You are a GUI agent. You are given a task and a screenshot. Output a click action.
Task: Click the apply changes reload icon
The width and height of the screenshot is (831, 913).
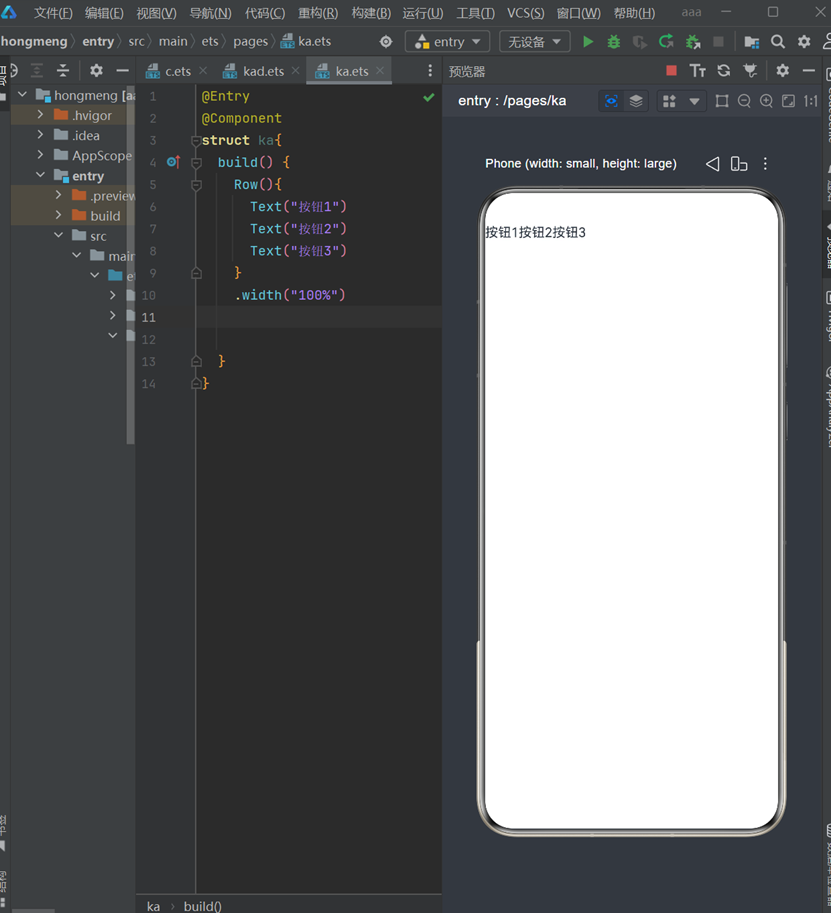tap(666, 41)
